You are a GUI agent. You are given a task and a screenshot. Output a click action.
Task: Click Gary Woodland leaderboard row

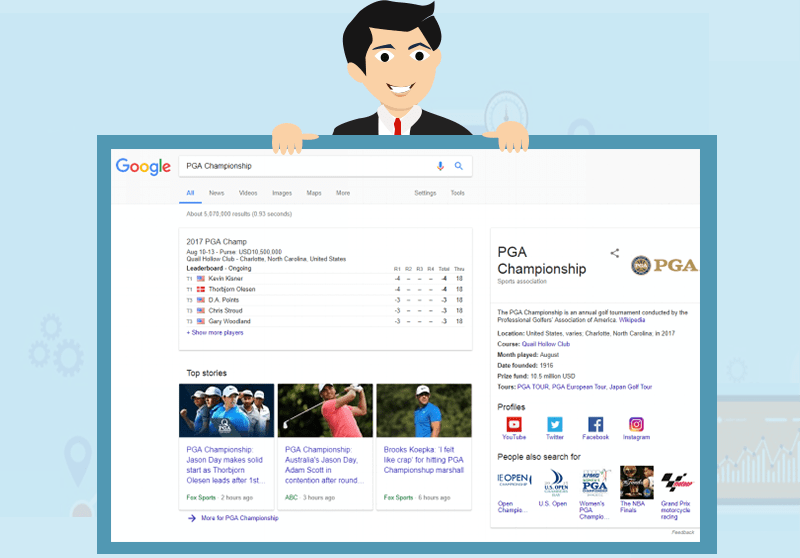pyautogui.click(x=326, y=321)
